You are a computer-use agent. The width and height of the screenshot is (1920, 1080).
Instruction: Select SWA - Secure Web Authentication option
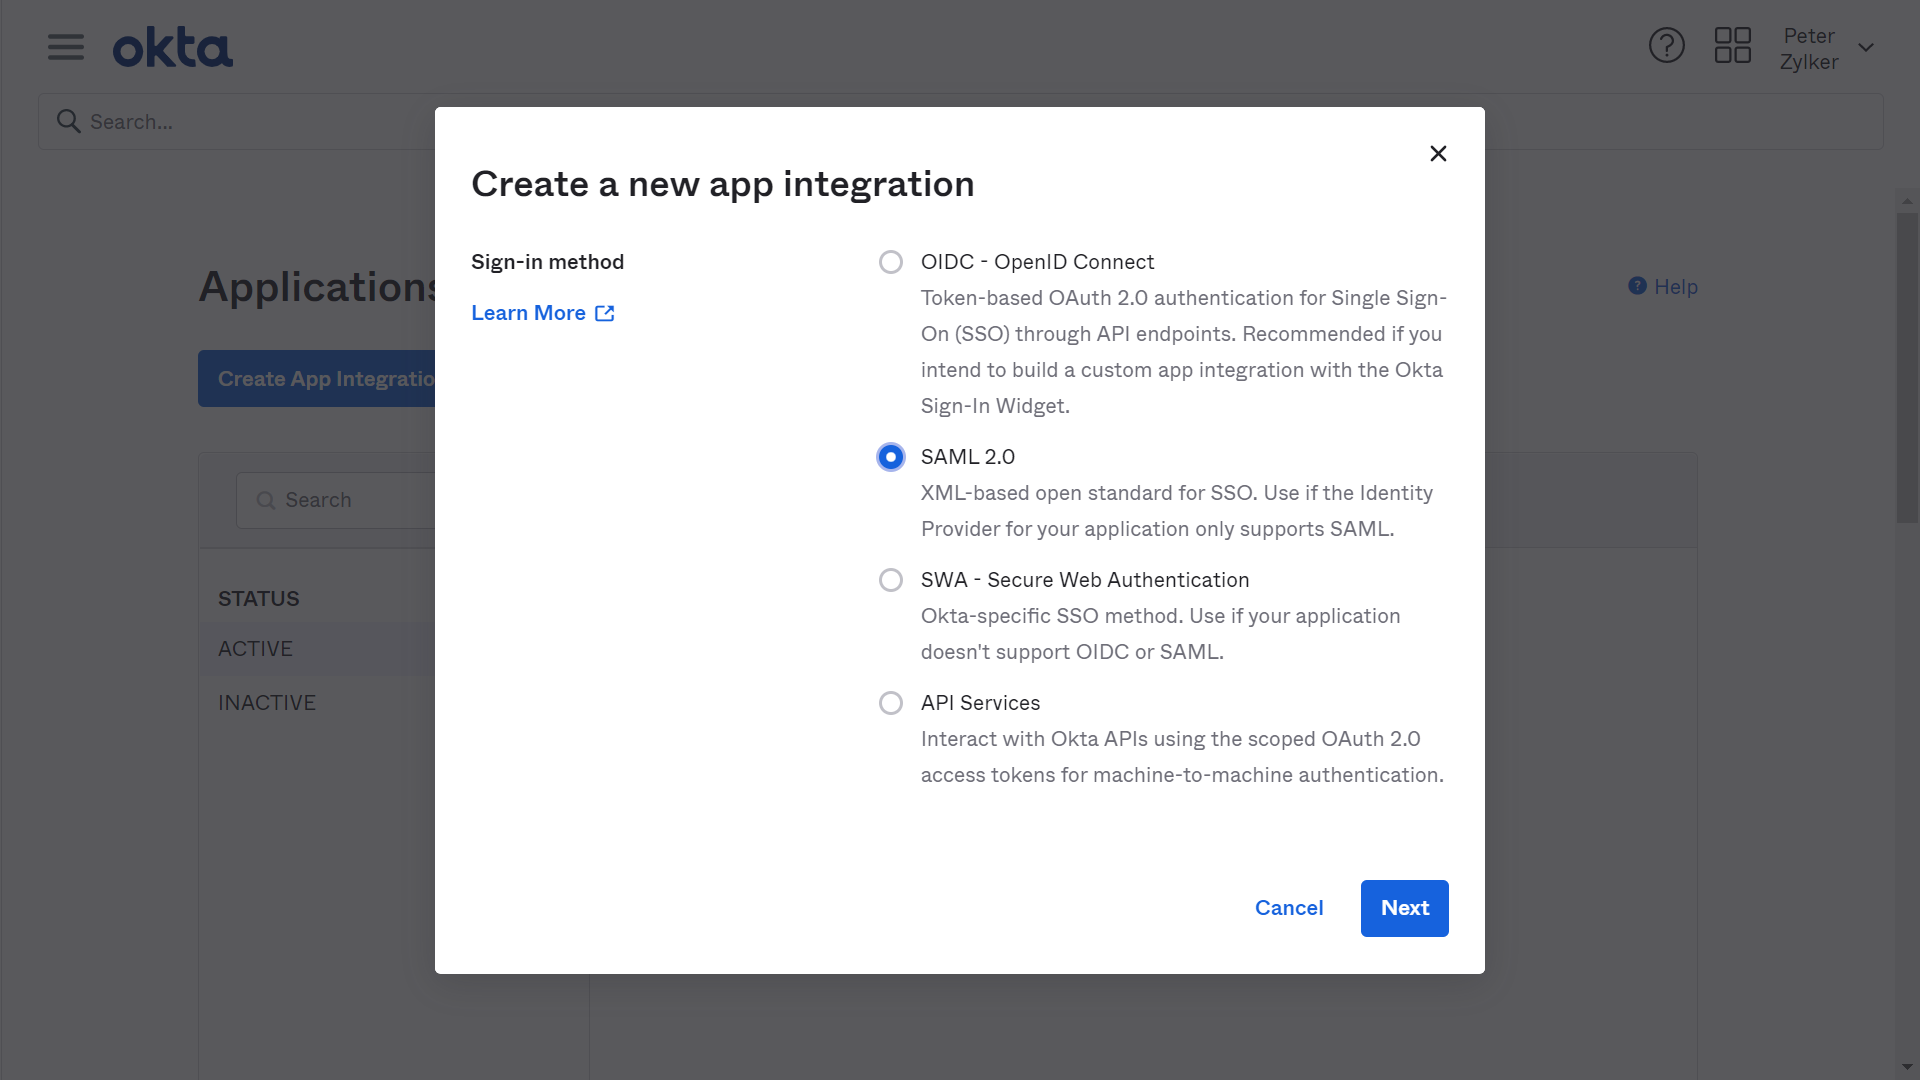pos(890,580)
